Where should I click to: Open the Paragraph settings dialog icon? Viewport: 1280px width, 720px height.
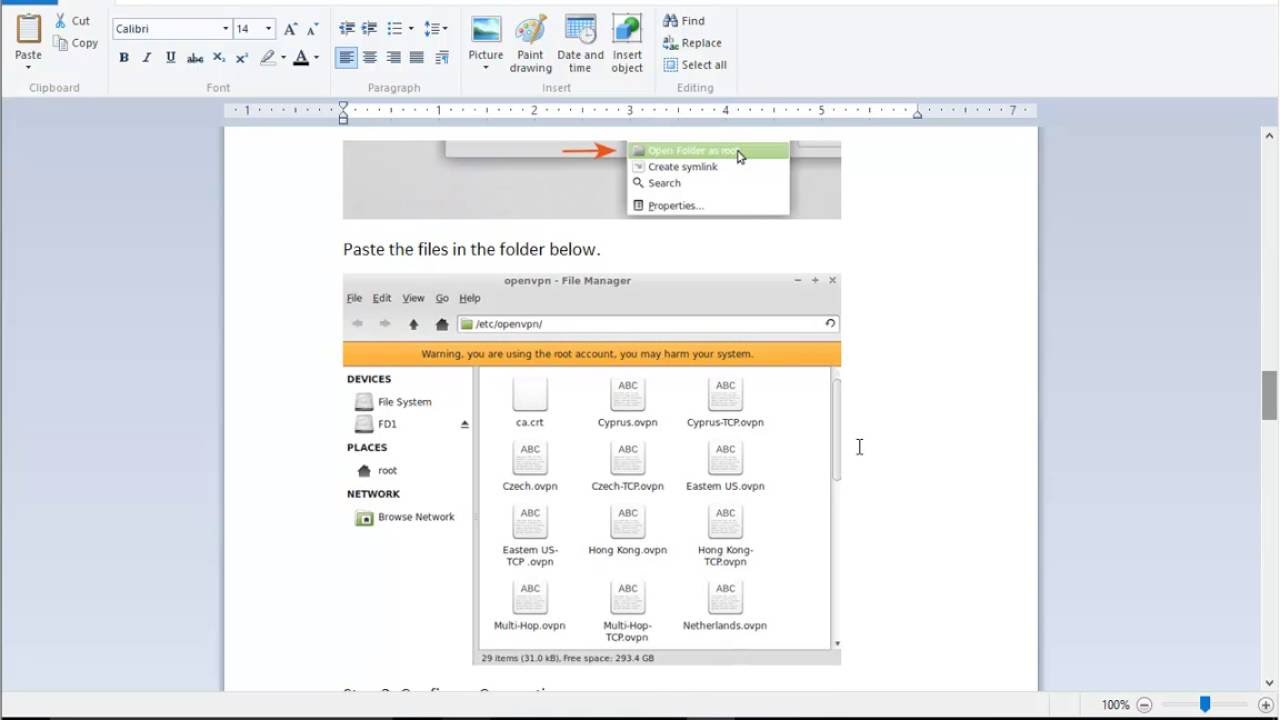pyautogui.click(x=441, y=58)
